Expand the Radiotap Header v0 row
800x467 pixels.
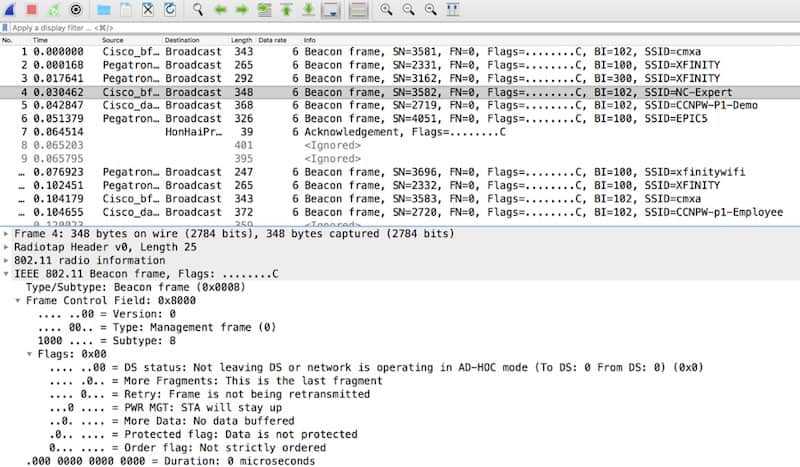(x=6, y=247)
